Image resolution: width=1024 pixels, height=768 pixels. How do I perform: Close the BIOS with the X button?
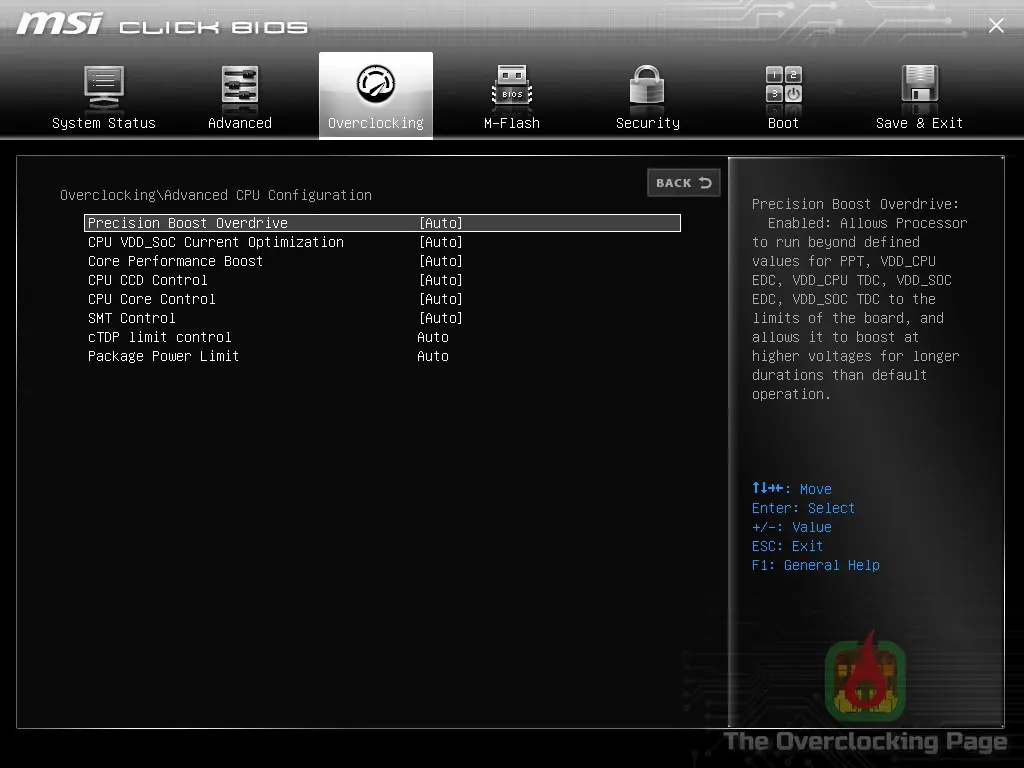(996, 25)
